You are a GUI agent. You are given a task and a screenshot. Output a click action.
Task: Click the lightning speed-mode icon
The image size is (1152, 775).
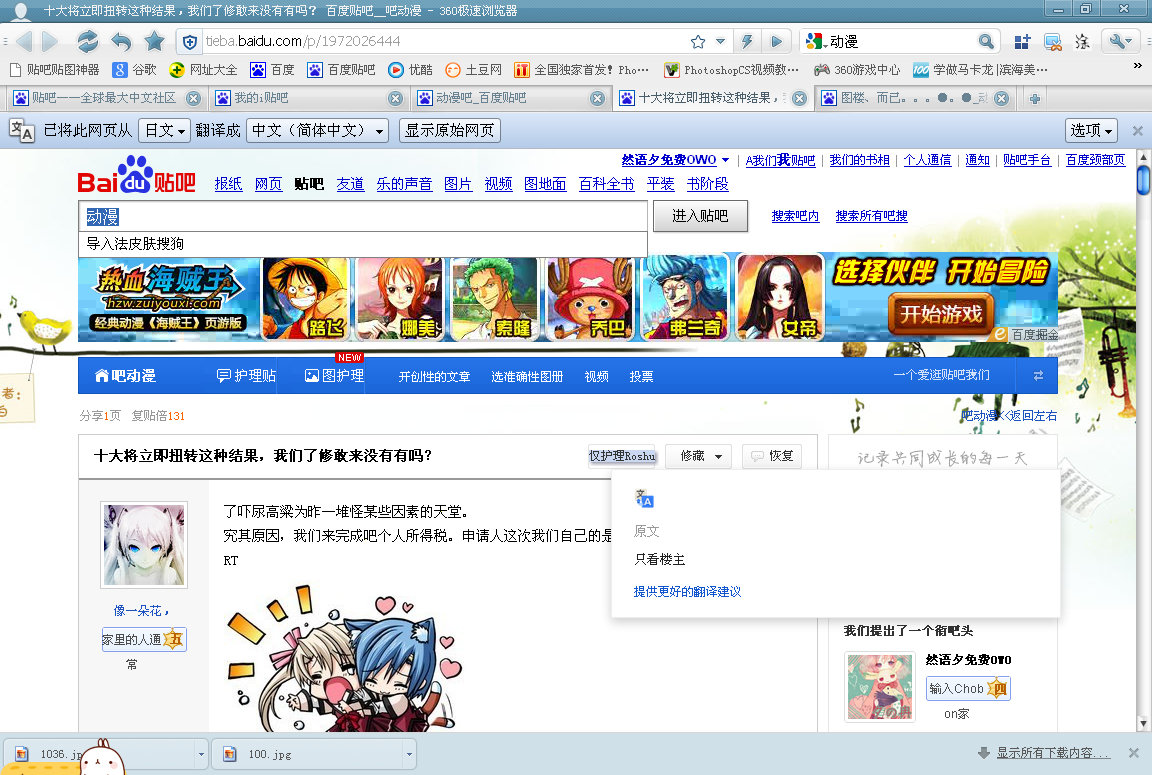747,41
